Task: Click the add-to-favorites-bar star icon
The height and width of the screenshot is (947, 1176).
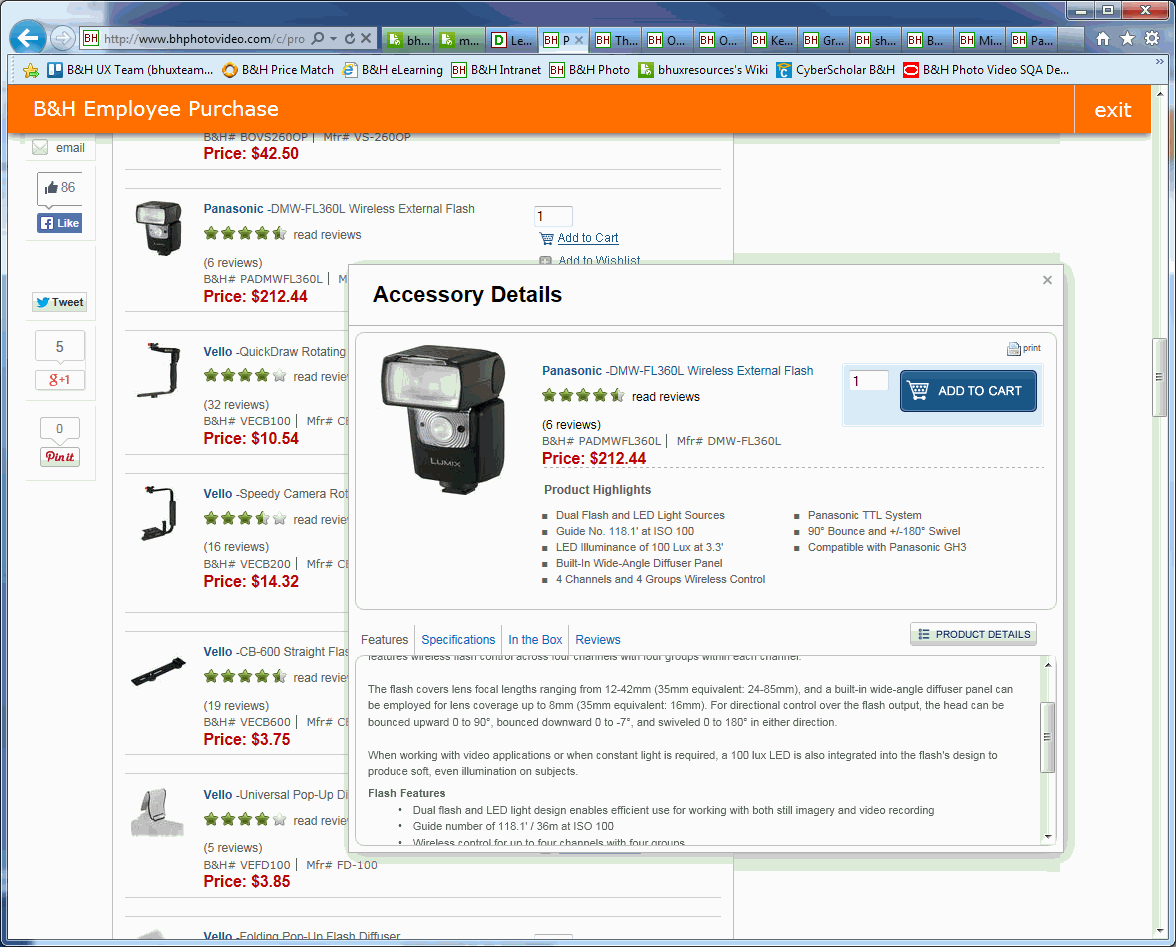Action: coord(31,70)
